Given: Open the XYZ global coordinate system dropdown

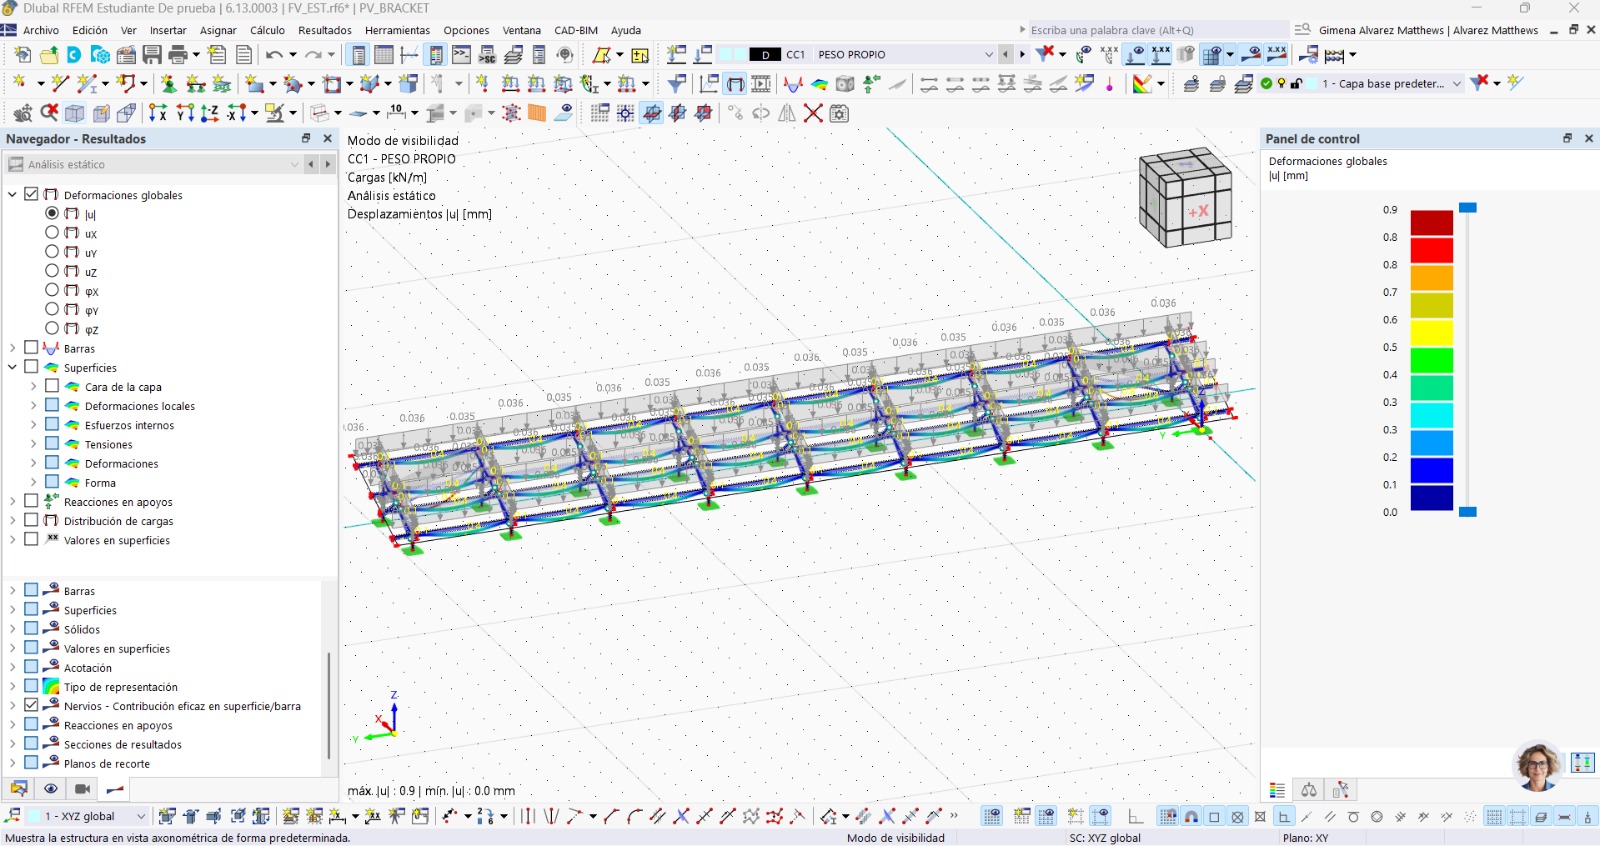Looking at the screenshot, I should (141, 816).
